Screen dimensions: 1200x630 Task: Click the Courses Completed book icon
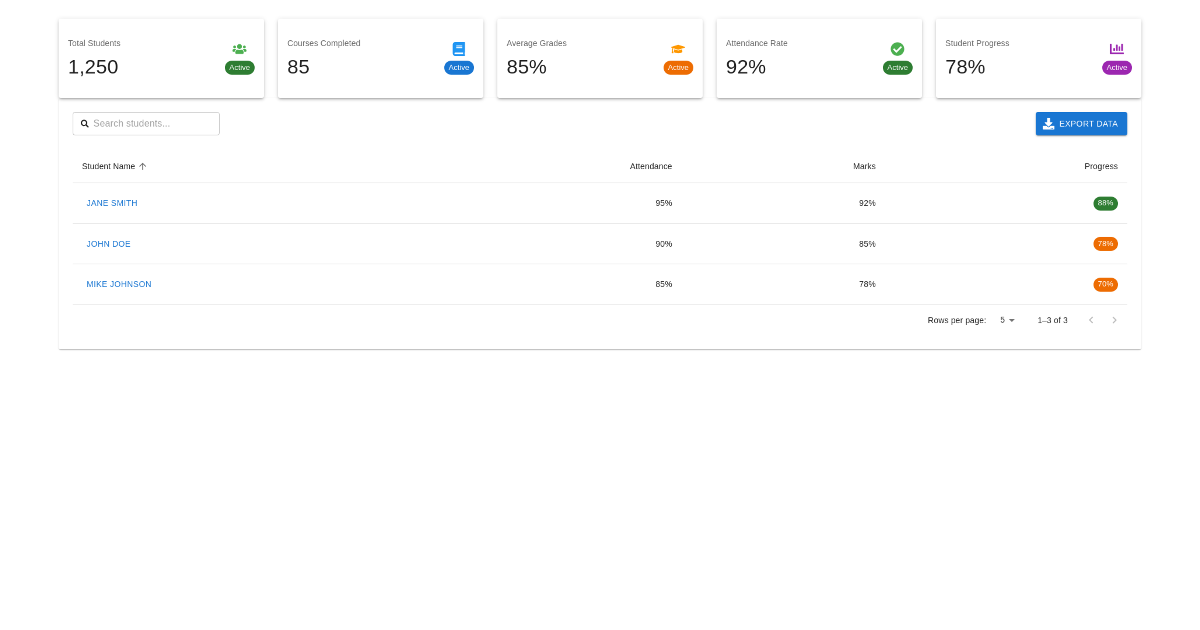(x=458, y=48)
